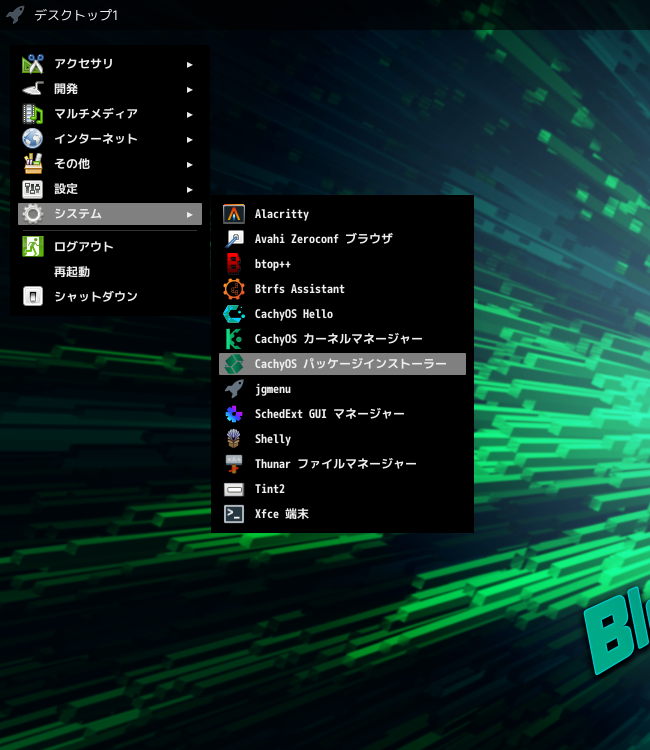Click the Avahi Zeroconf browser icon
Viewport: 650px width, 750px height.
(x=234, y=239)
